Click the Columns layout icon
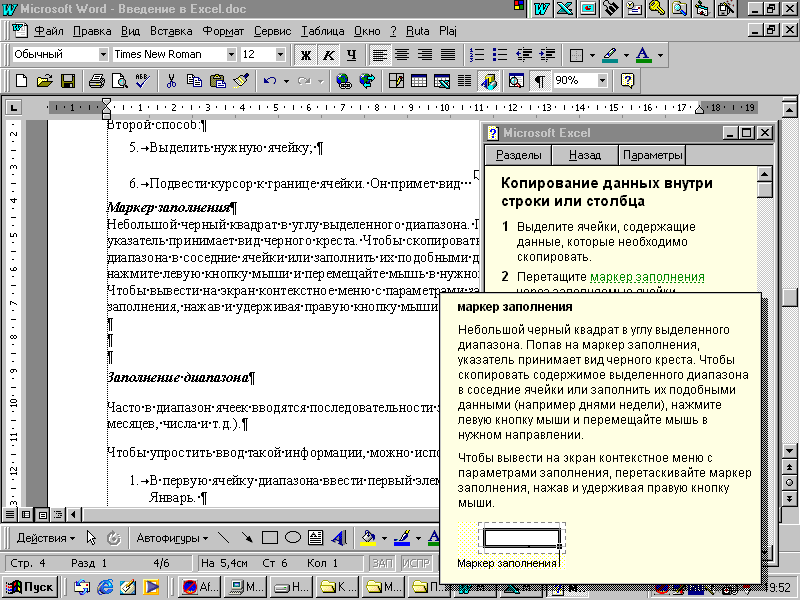 (x=464, y=81)
